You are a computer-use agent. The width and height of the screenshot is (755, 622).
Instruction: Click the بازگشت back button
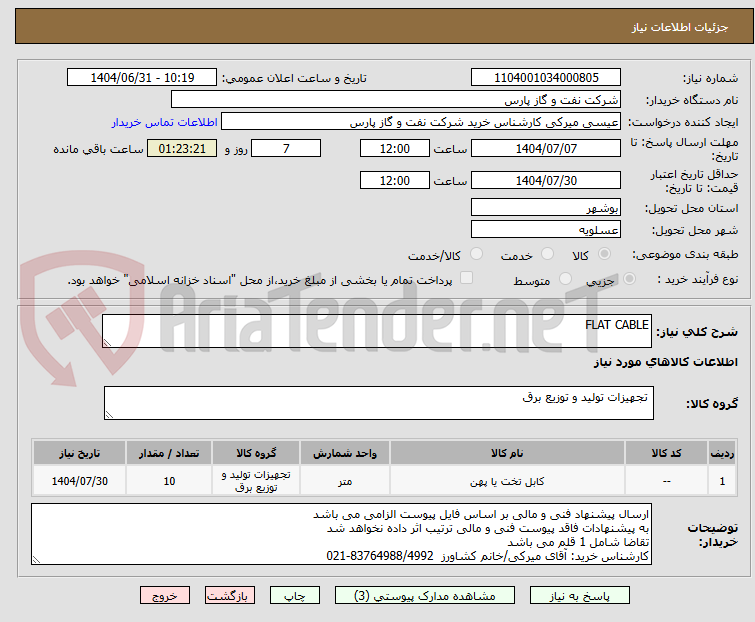229,596
